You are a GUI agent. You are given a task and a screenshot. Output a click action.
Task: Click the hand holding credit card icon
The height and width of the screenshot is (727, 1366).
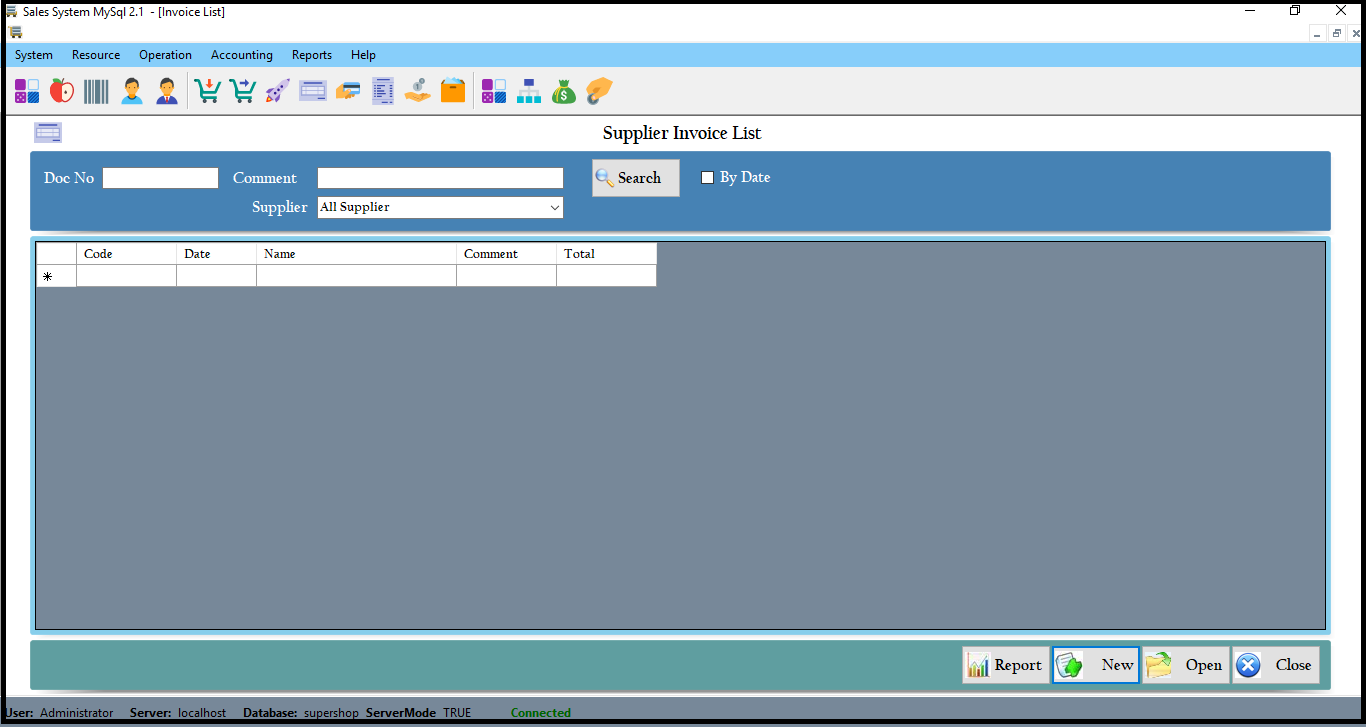pyautogui.click(x=348, y=91)
